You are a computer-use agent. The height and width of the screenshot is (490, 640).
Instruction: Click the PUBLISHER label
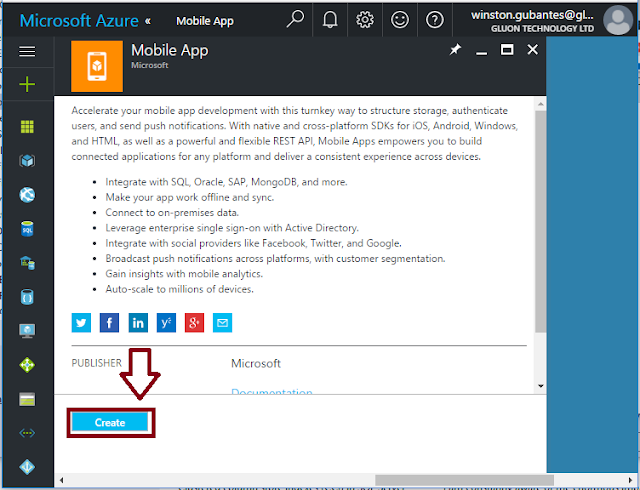tap(96, 363)
